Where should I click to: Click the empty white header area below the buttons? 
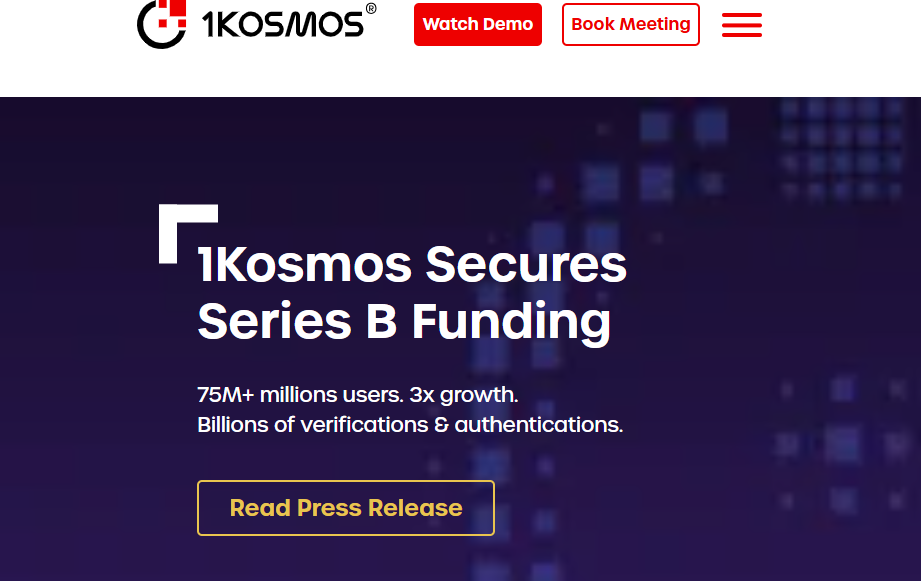[x=460, y=73]
